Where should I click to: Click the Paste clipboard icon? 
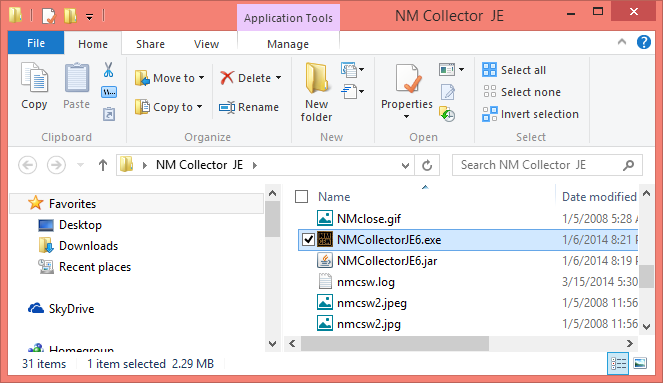tap(77, 77)
